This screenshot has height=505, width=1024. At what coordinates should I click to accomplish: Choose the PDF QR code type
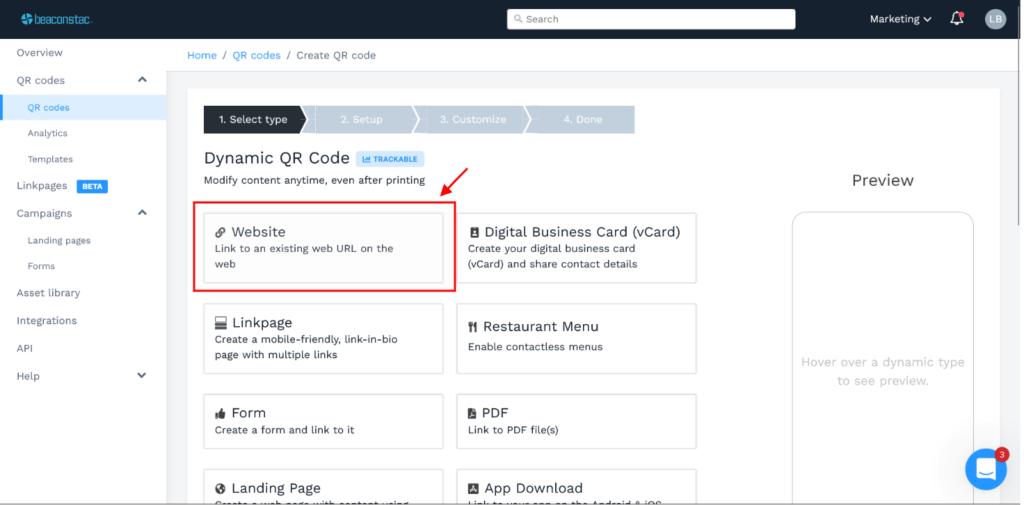click(x=577, y=421)
